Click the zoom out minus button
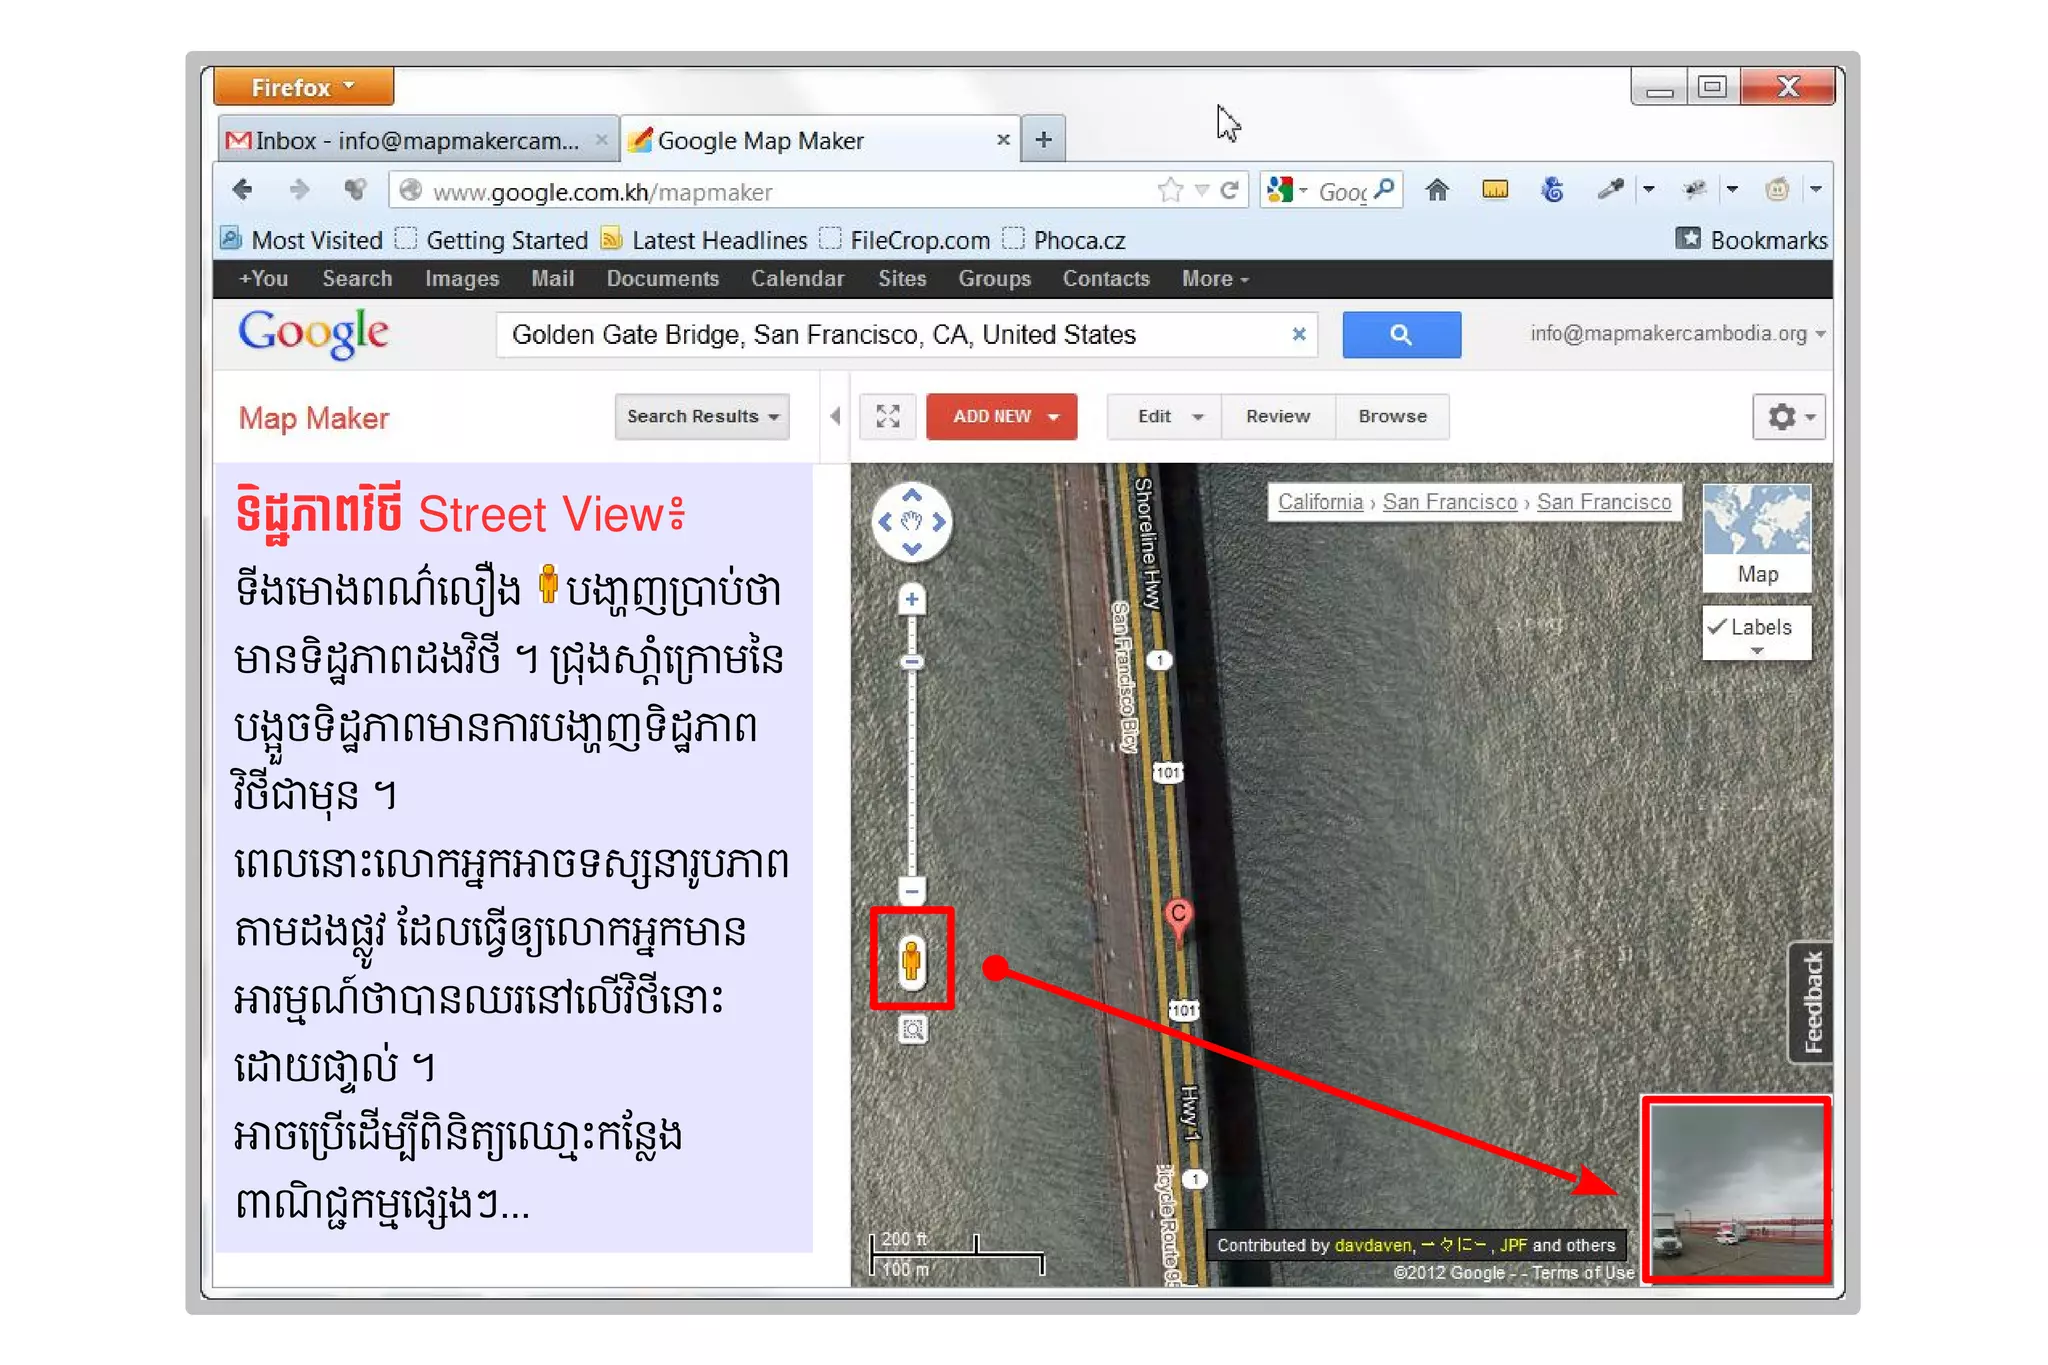The height and width of the screenshot is (1365, 2048). (x=911, y=890)
